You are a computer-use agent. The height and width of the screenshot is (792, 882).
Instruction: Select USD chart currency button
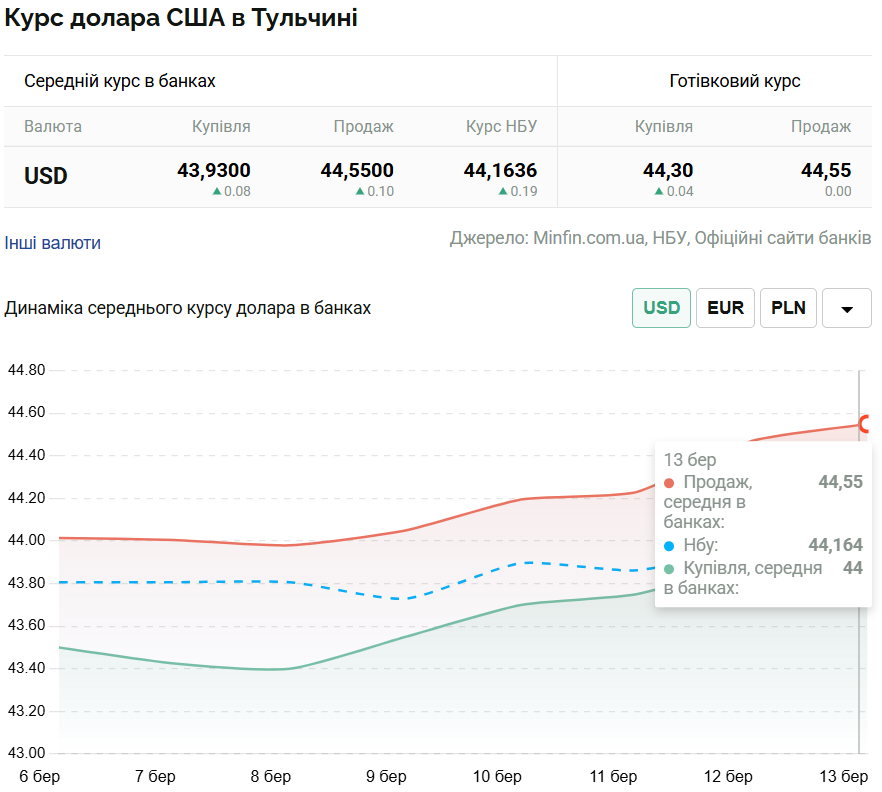pyautogui.click(x=661, y=308)
